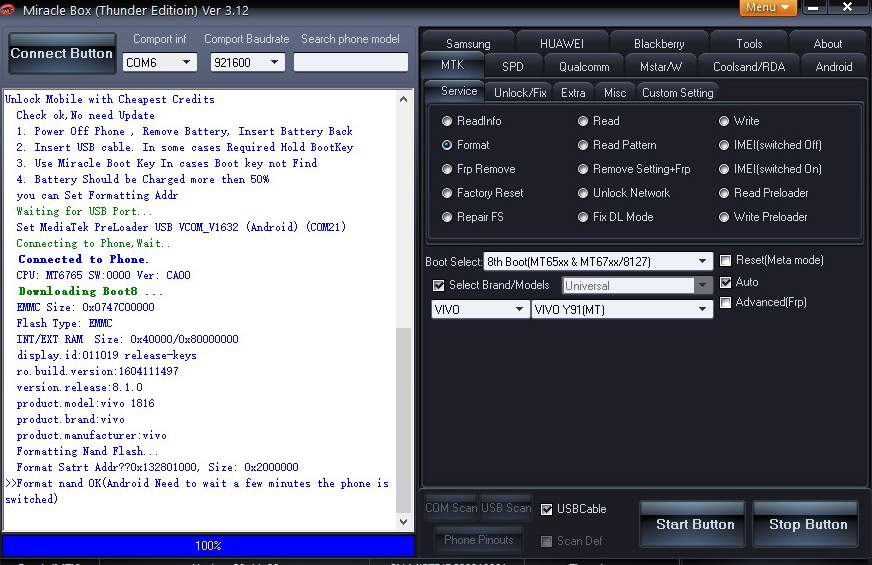
Task: Open the VIVO brand dropdown
Action: pyautogui.click(x=479, y=309)
